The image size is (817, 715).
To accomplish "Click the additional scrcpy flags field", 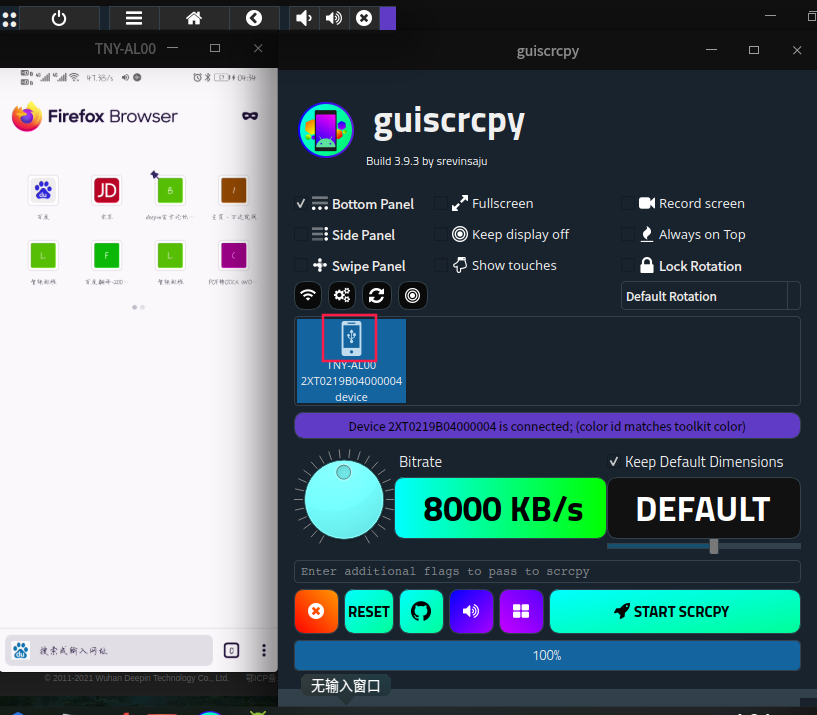I will point(547,571).
